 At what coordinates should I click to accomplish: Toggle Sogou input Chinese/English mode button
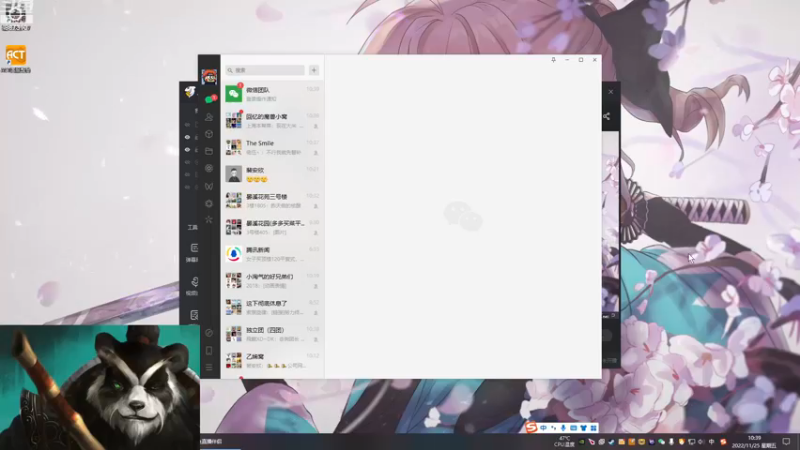tap(543, 428)
